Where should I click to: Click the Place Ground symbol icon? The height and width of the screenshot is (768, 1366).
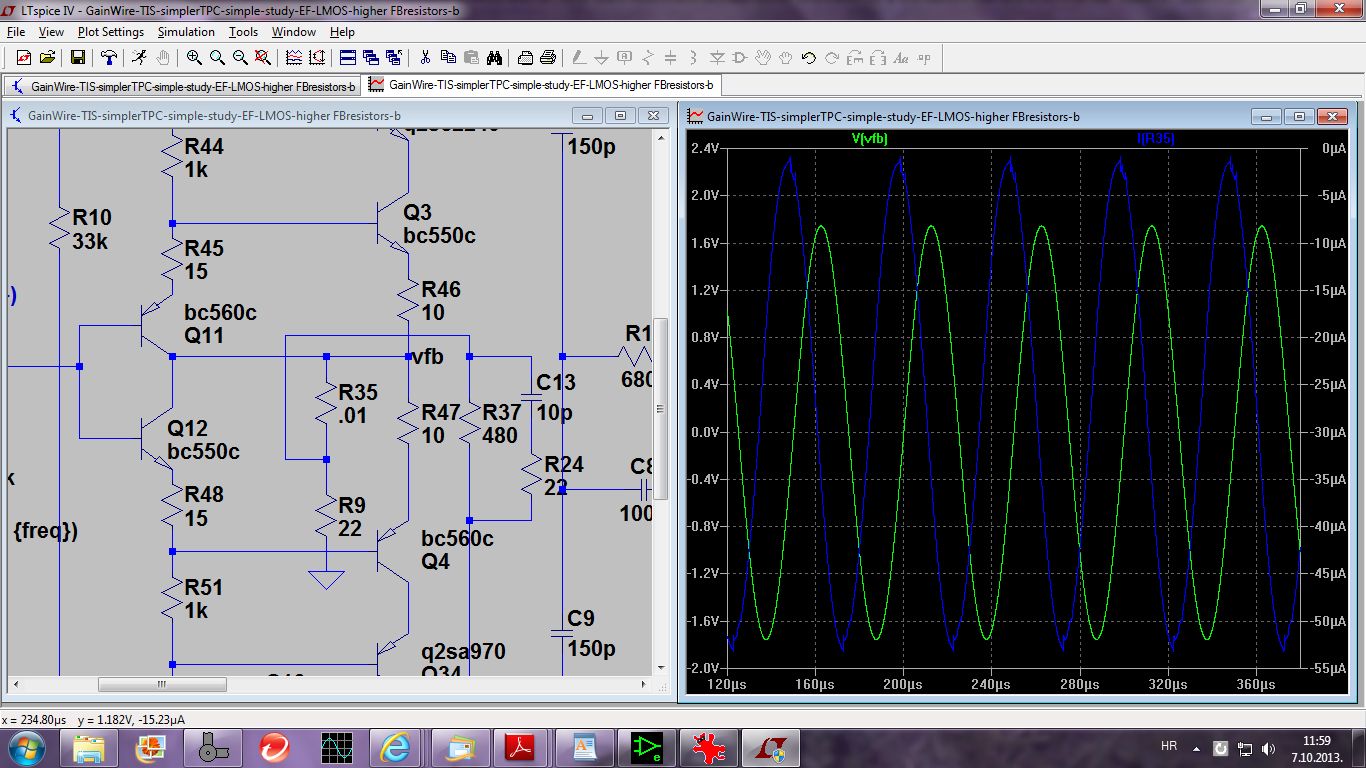602,58
